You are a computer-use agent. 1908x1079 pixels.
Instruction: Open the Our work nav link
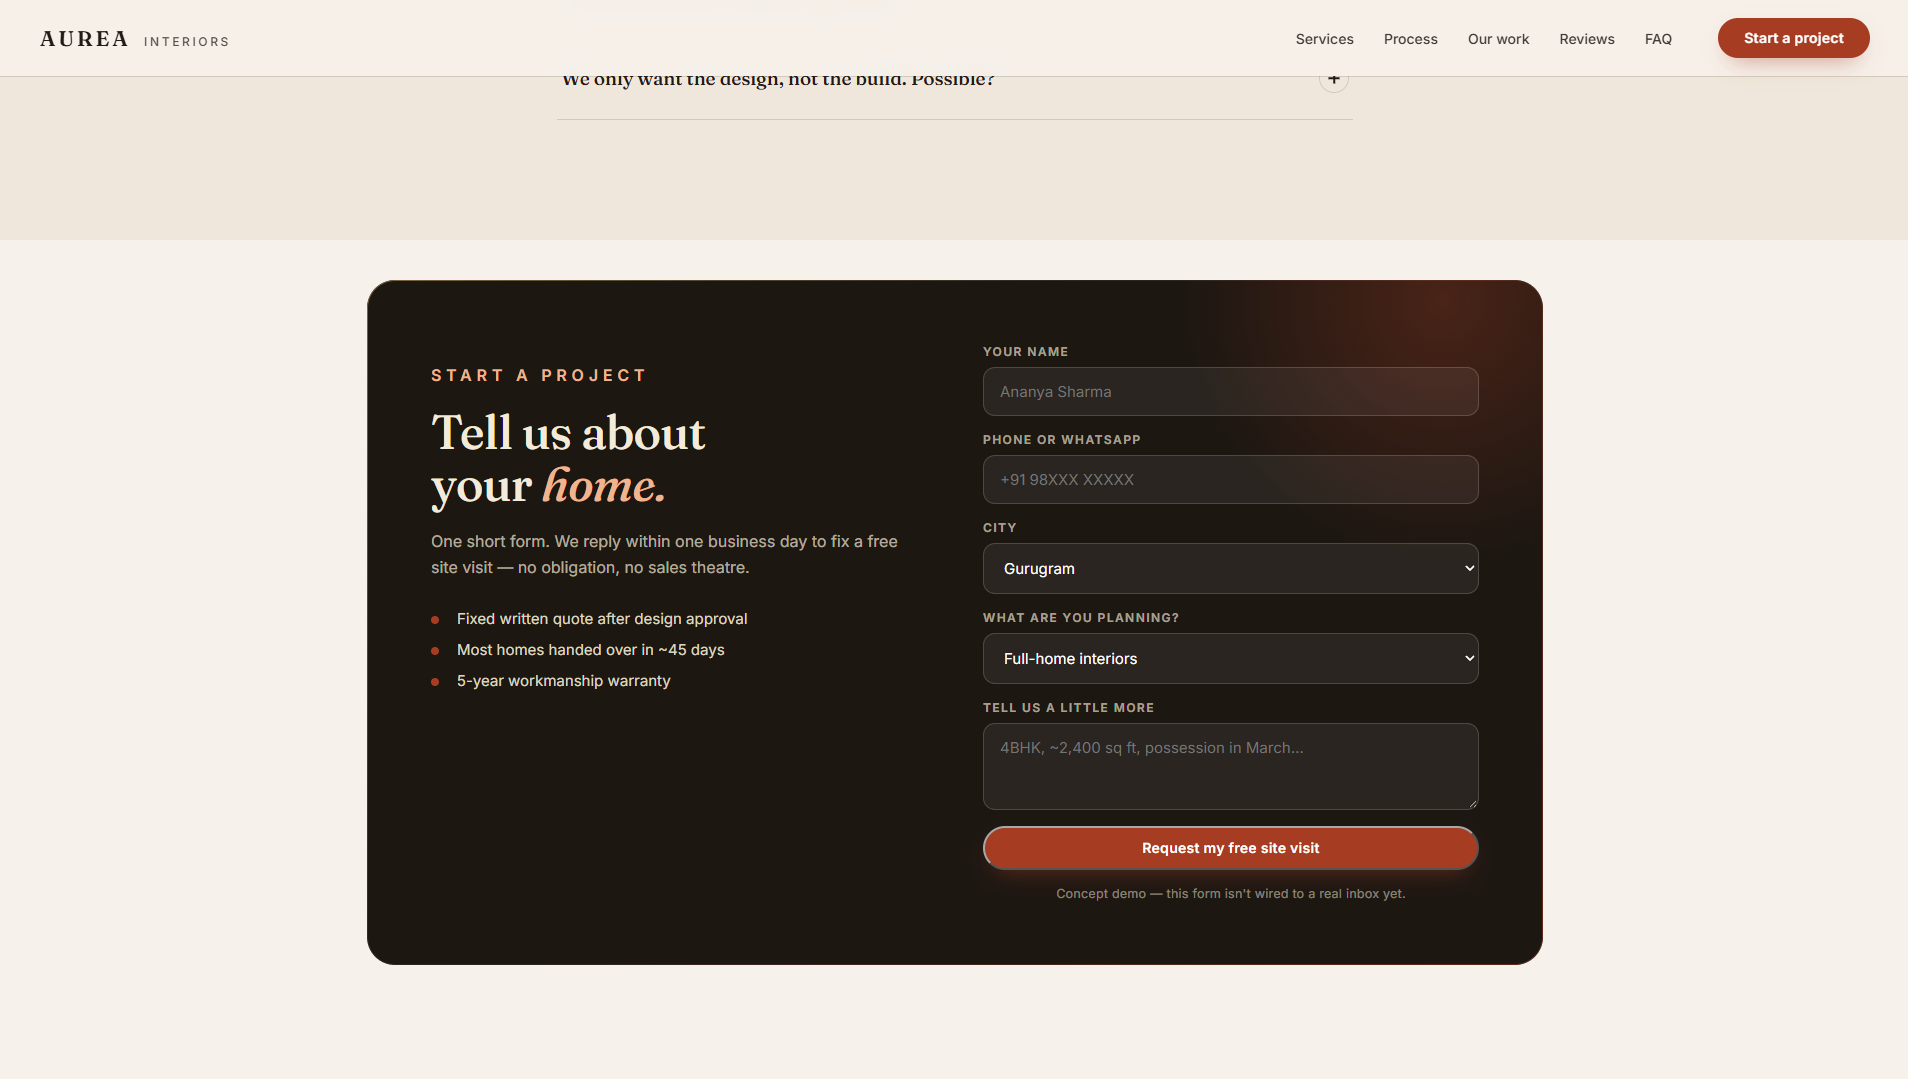click(1498, 39)
